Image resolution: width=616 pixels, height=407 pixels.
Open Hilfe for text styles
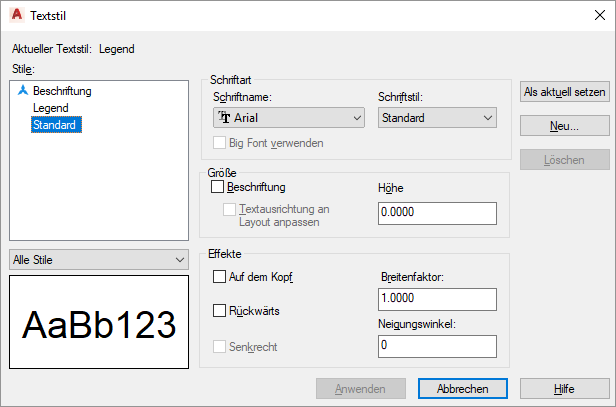click(x=565, y=389)
